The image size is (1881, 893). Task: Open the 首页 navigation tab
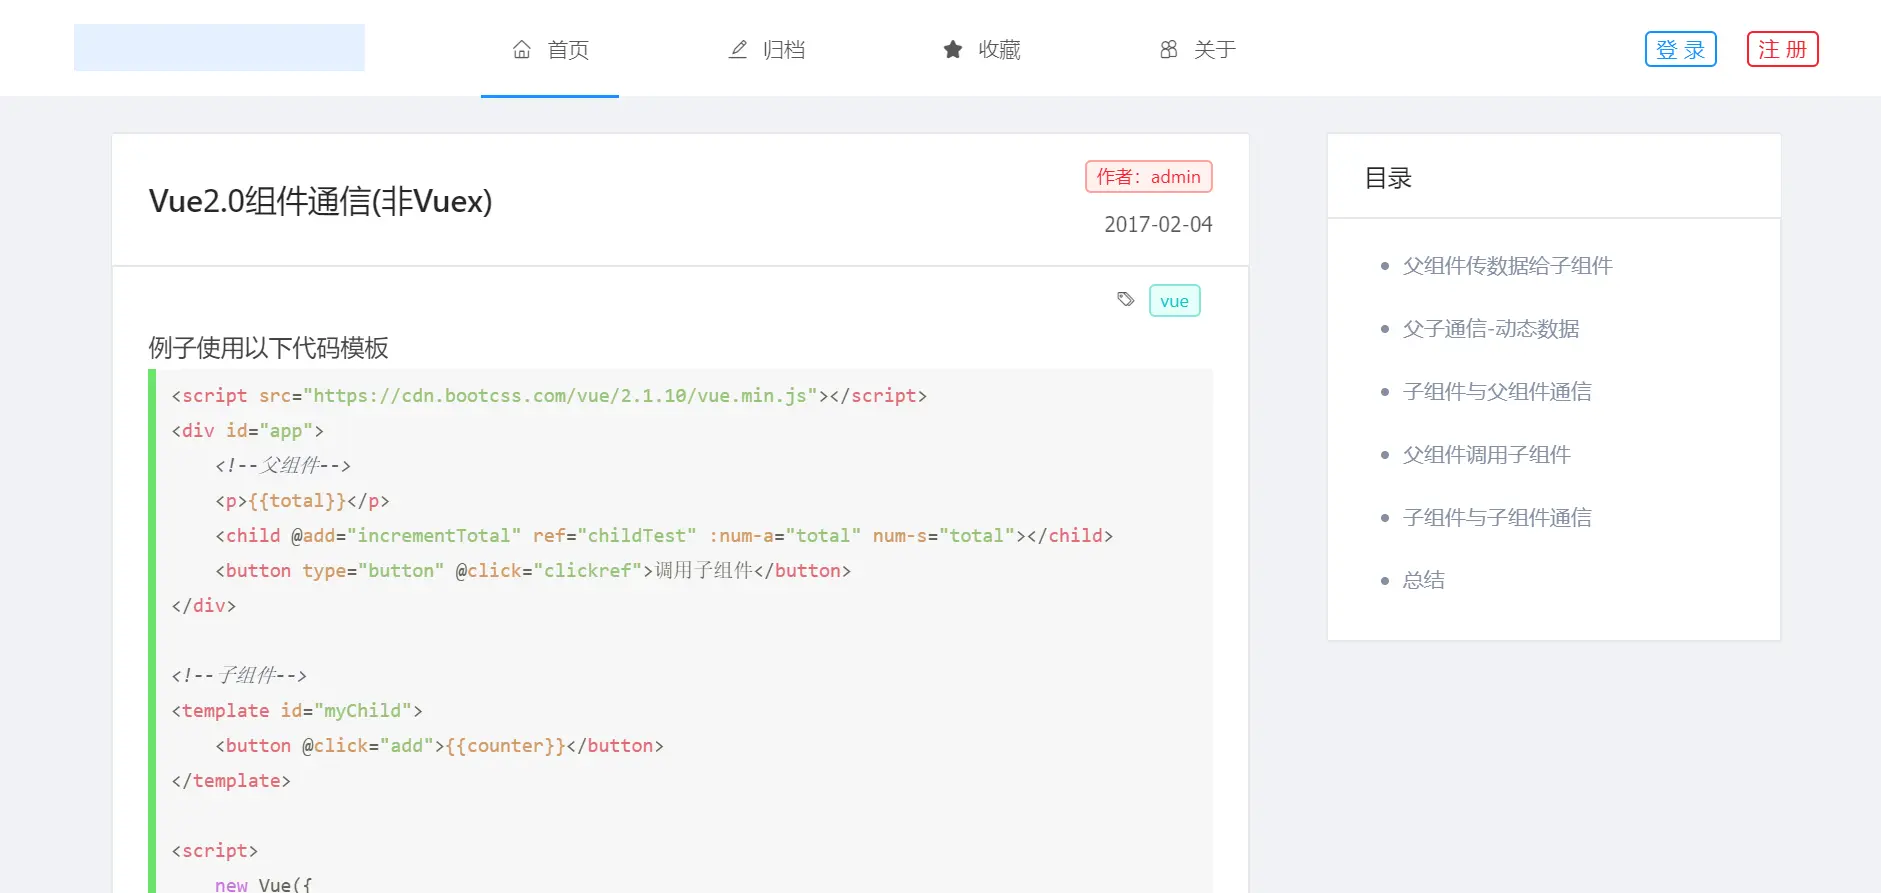pyautogui.click(x=550, y=49)
